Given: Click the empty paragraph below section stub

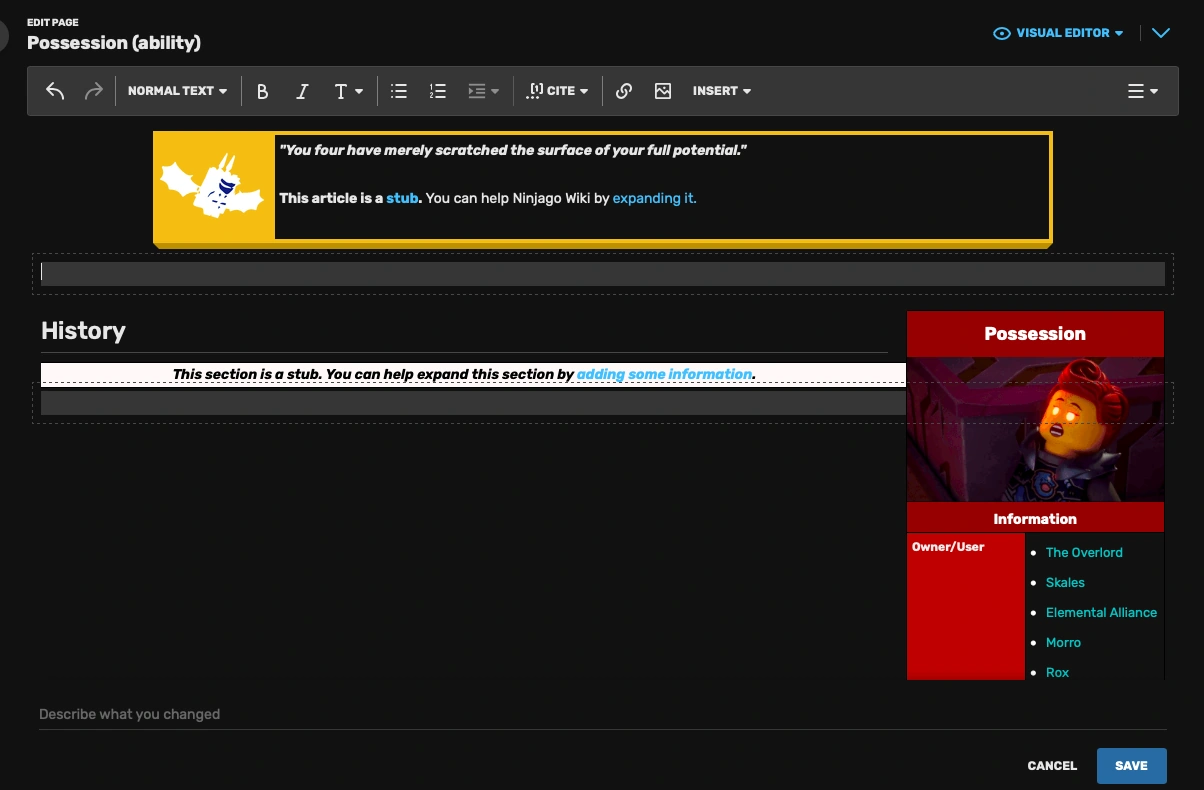Looking at the screenshot, I should point(473,403).
